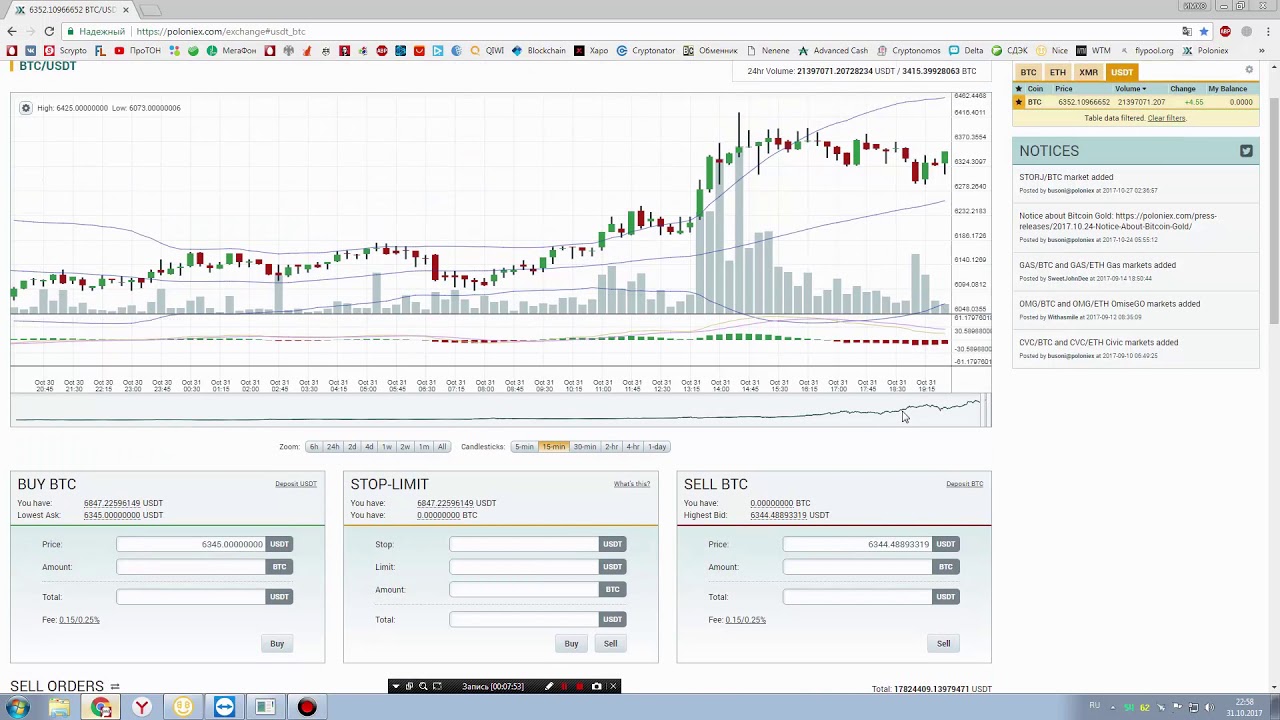Screen dimensions: 1280x720
Task: Switch to Chrome in the taskbar
Action: pyautogui.click(x=101, y=707)
